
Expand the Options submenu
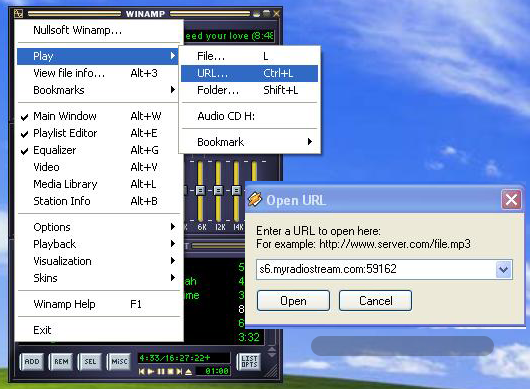click(98, 227)
